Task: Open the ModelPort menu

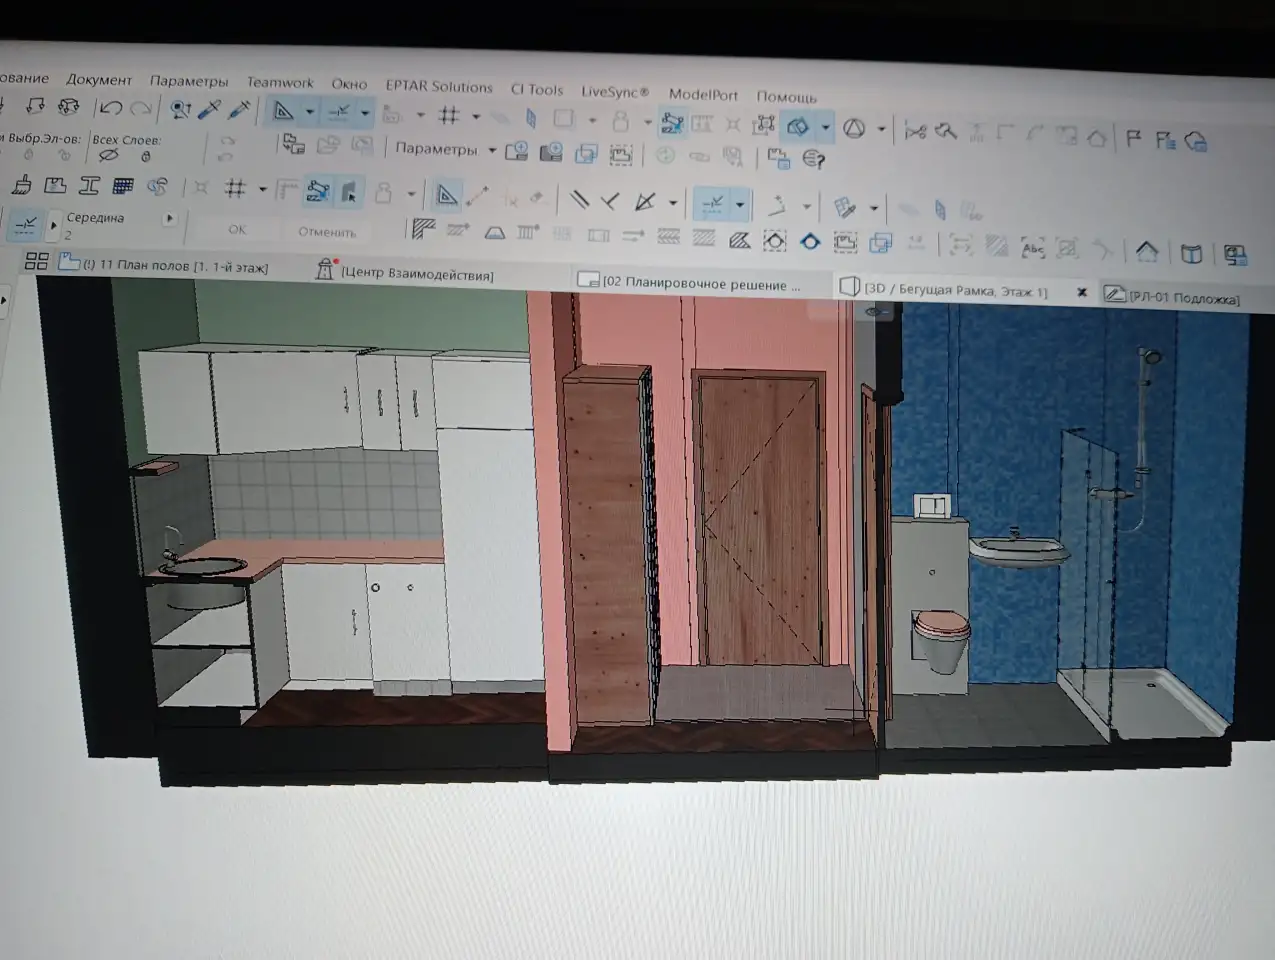Action: [x=703, y=94]
